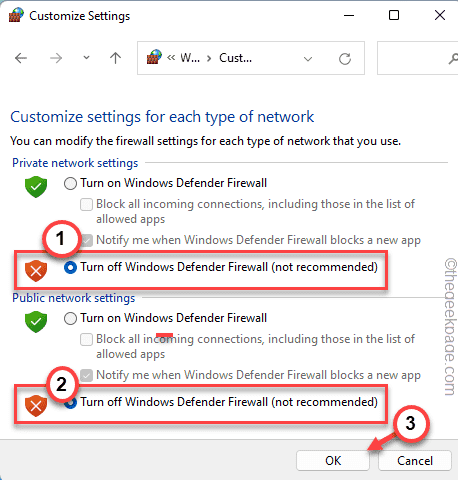Viewport: 458px width, 480px height.
Task: Select Turn on Firewall for public network
Action: click(x=70, y=318)
